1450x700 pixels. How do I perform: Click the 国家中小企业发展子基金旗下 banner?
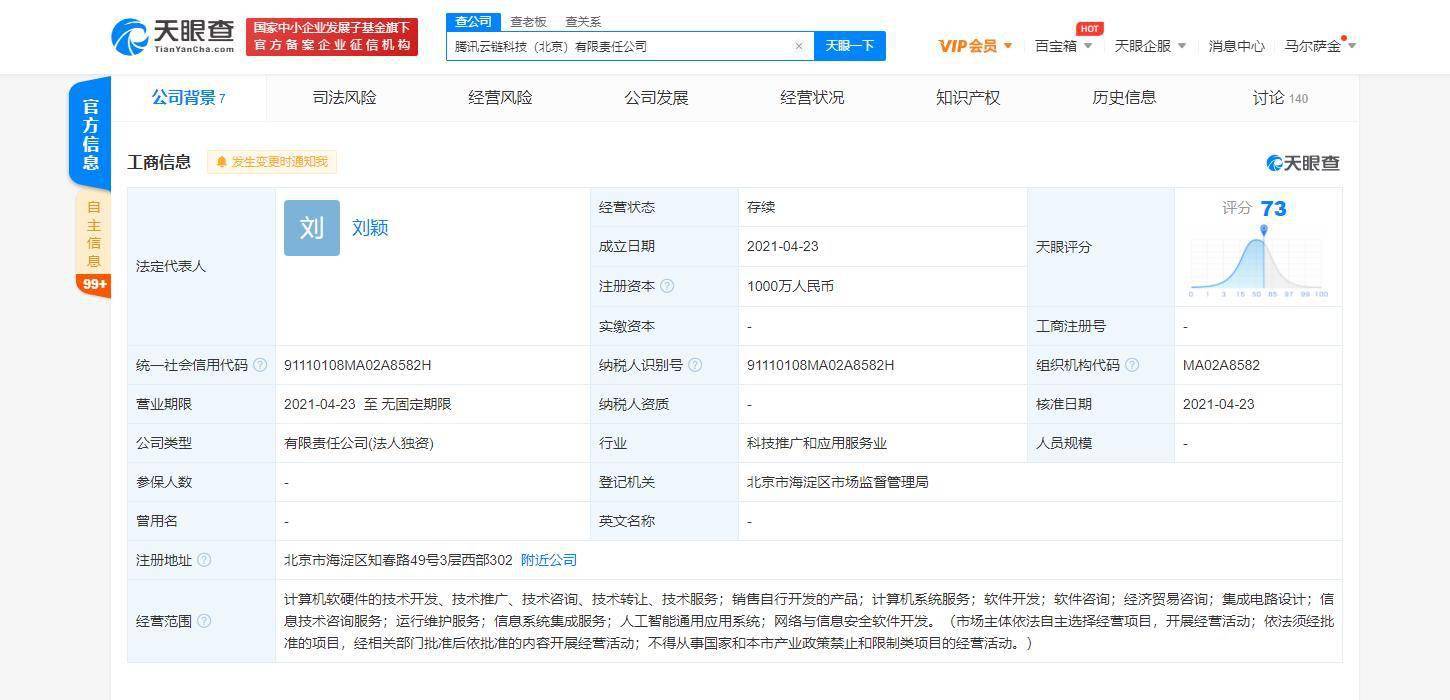click(x=332, y=36)
